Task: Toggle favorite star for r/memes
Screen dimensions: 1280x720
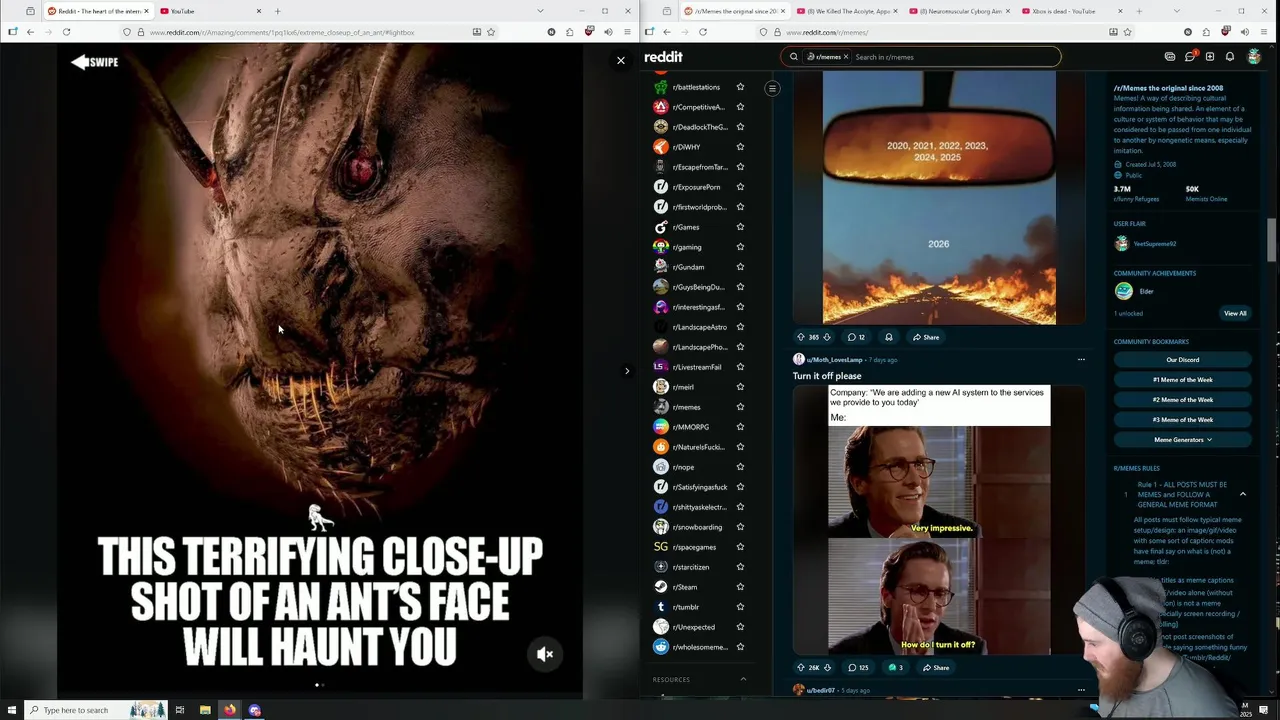Action: pyautogui.click(x=740, y=407)
